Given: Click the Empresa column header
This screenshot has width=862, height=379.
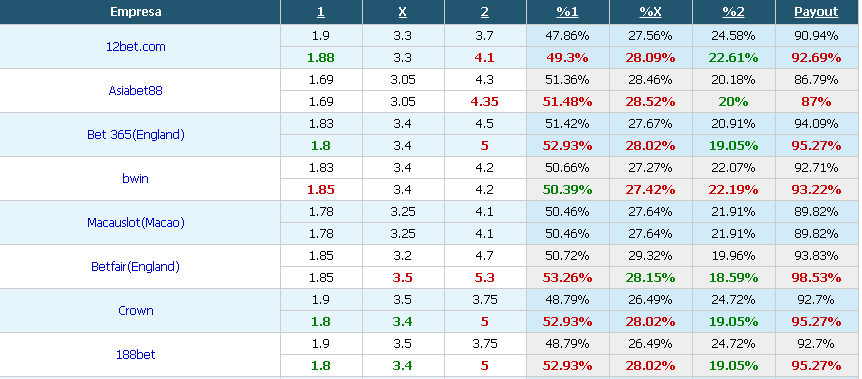Looking at the screenshot, I should point(135,12).
